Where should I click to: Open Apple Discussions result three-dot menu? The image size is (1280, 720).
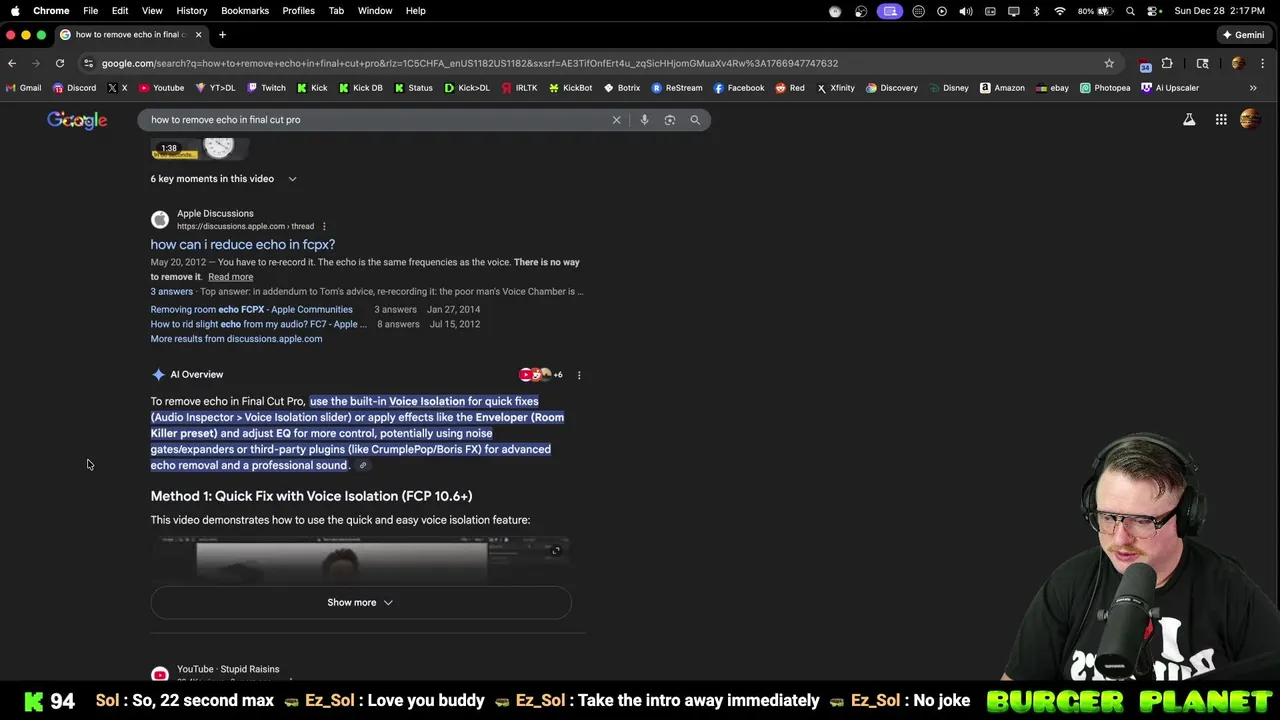point(324,226)
